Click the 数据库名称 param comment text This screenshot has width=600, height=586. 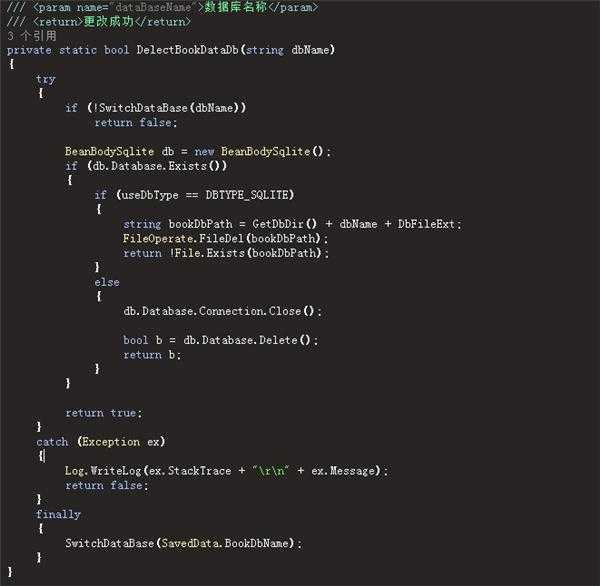tap(235, 7)
